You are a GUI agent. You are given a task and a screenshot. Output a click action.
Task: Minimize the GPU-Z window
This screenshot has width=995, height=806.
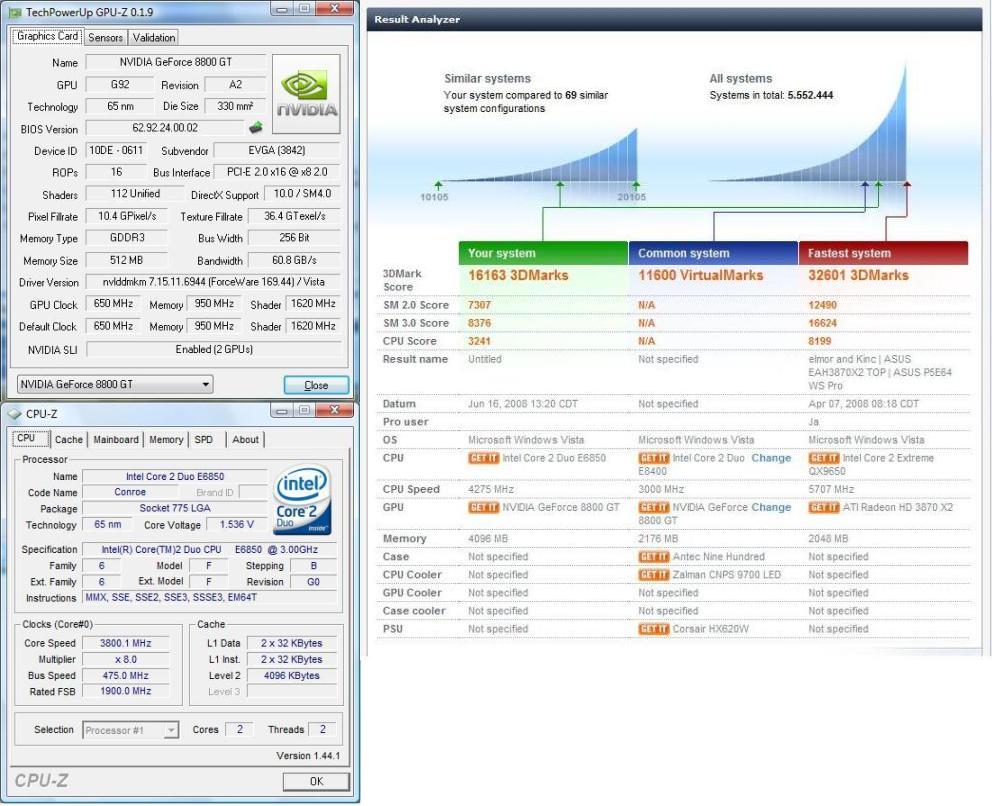click(x=282, y=9)
